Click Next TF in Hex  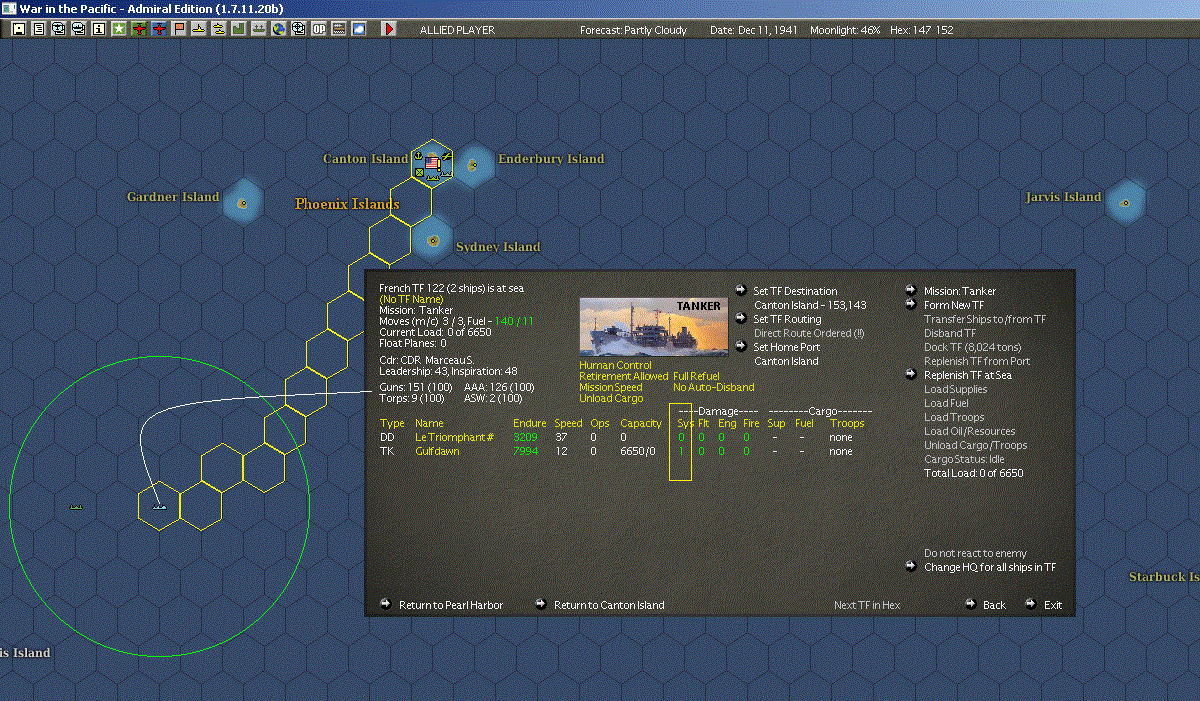click(x=867, y=605)
